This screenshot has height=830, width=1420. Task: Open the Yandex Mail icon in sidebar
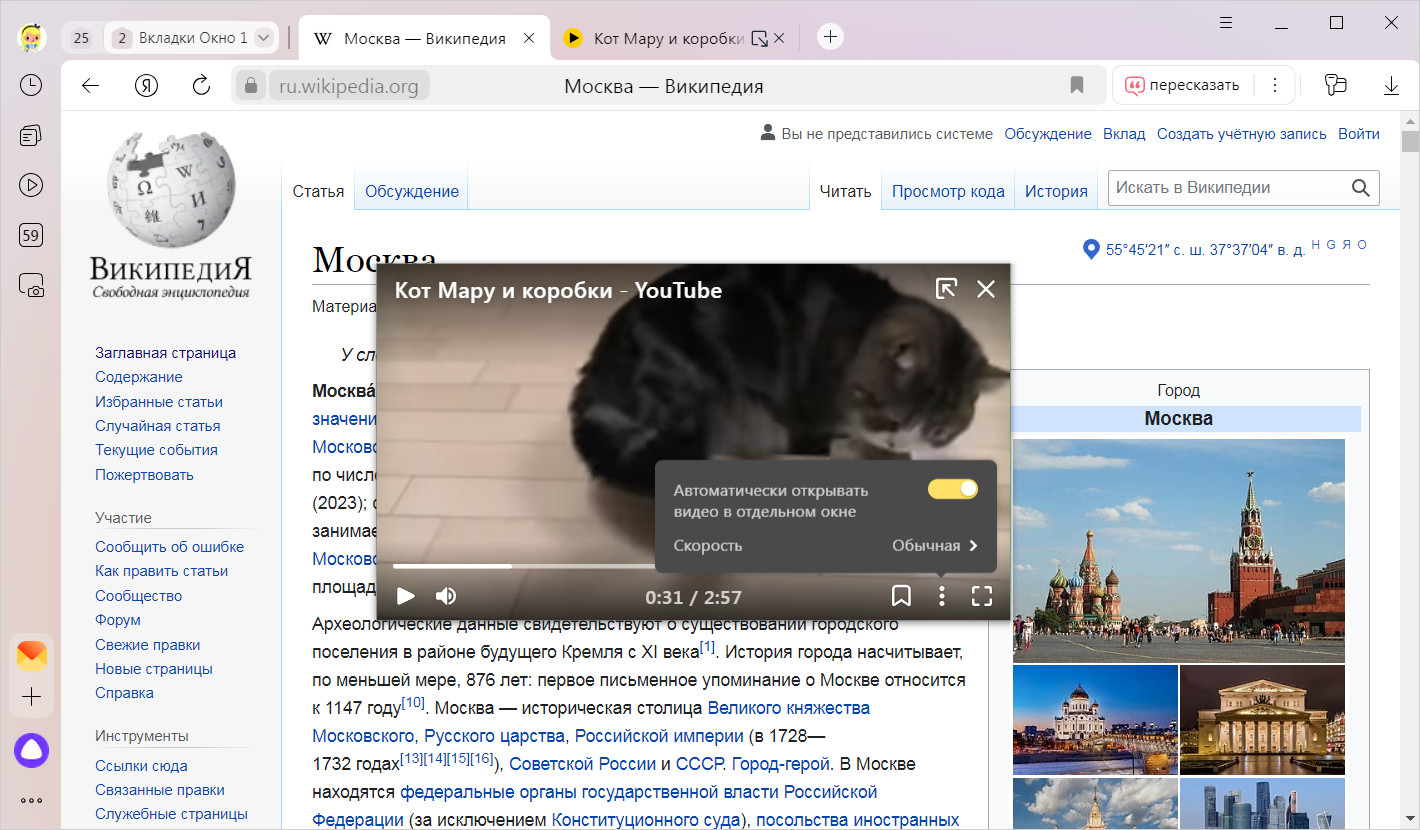pos(31,656)
